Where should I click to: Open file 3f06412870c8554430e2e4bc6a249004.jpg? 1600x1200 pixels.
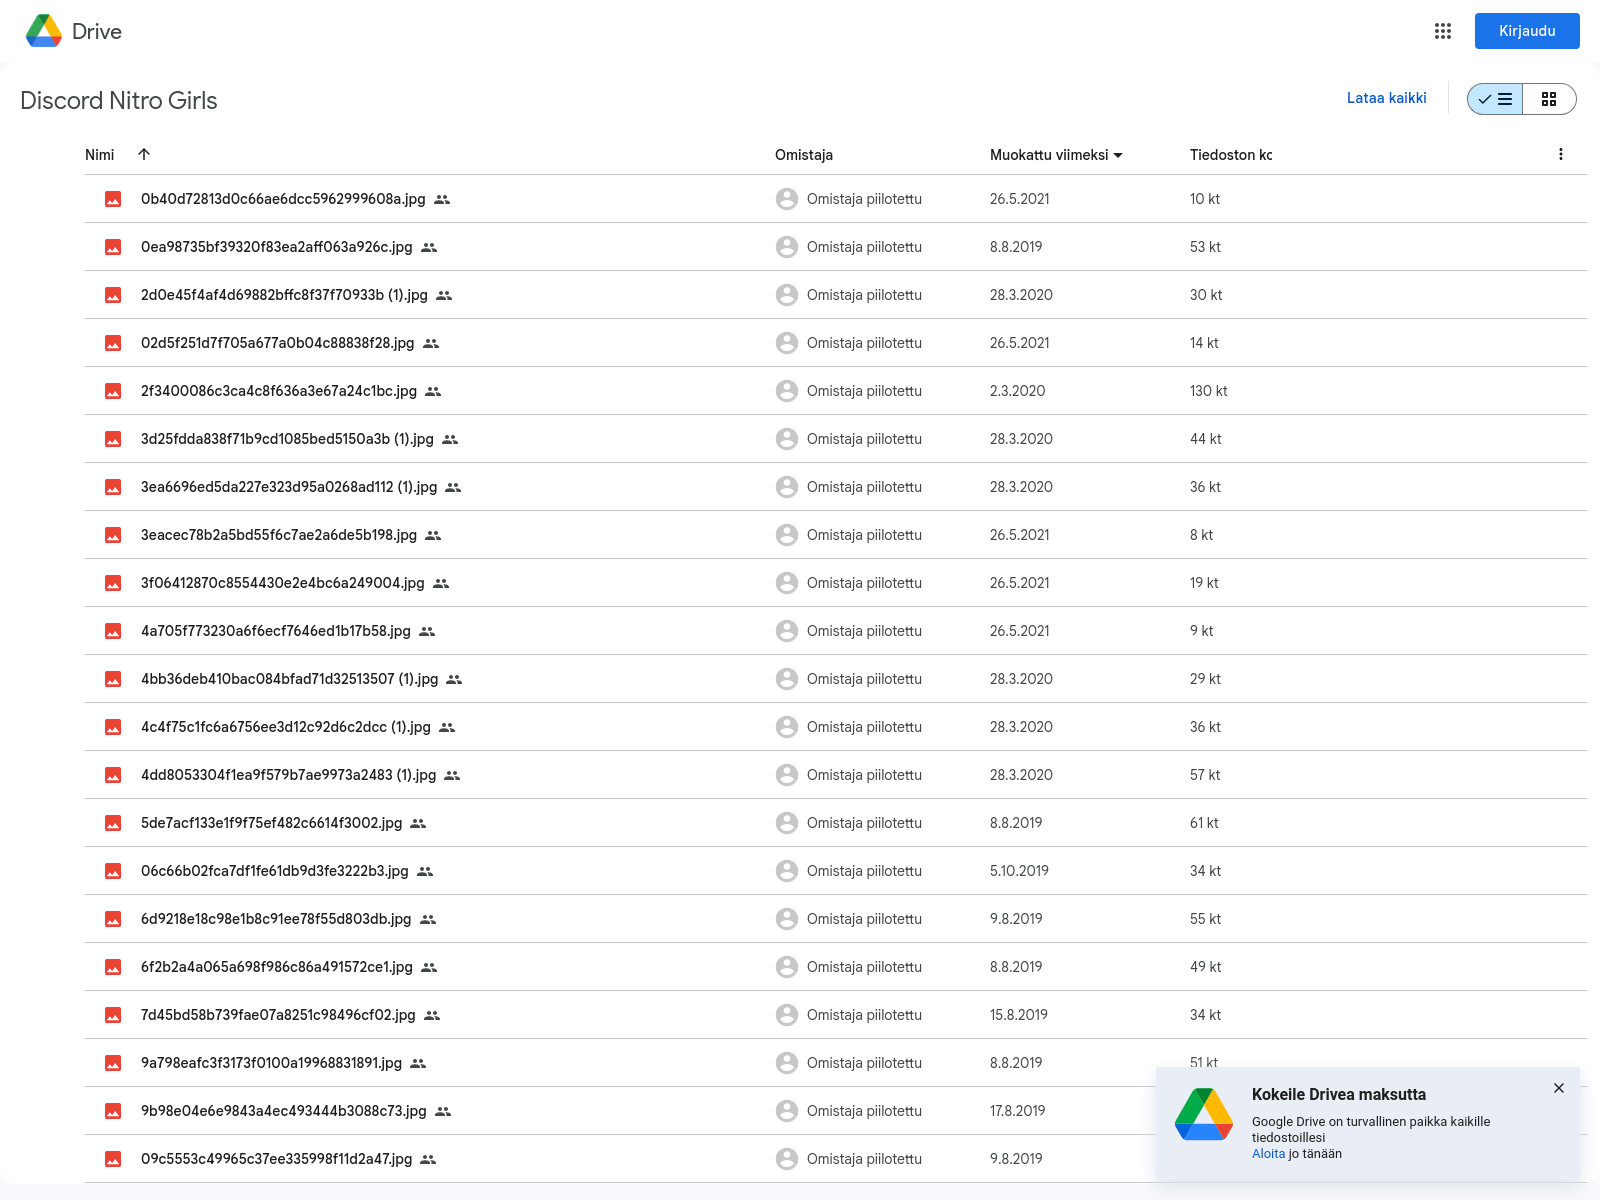pos(283,583)
